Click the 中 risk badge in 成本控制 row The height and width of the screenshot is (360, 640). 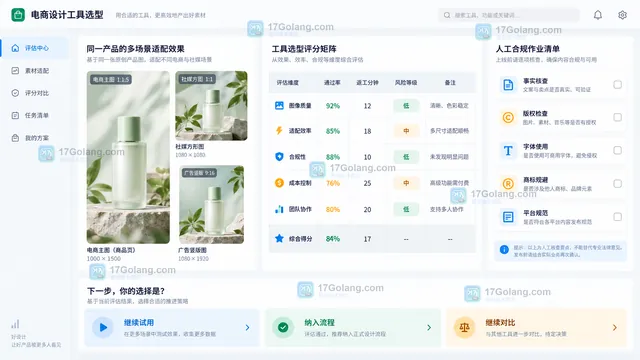[406, 183]
